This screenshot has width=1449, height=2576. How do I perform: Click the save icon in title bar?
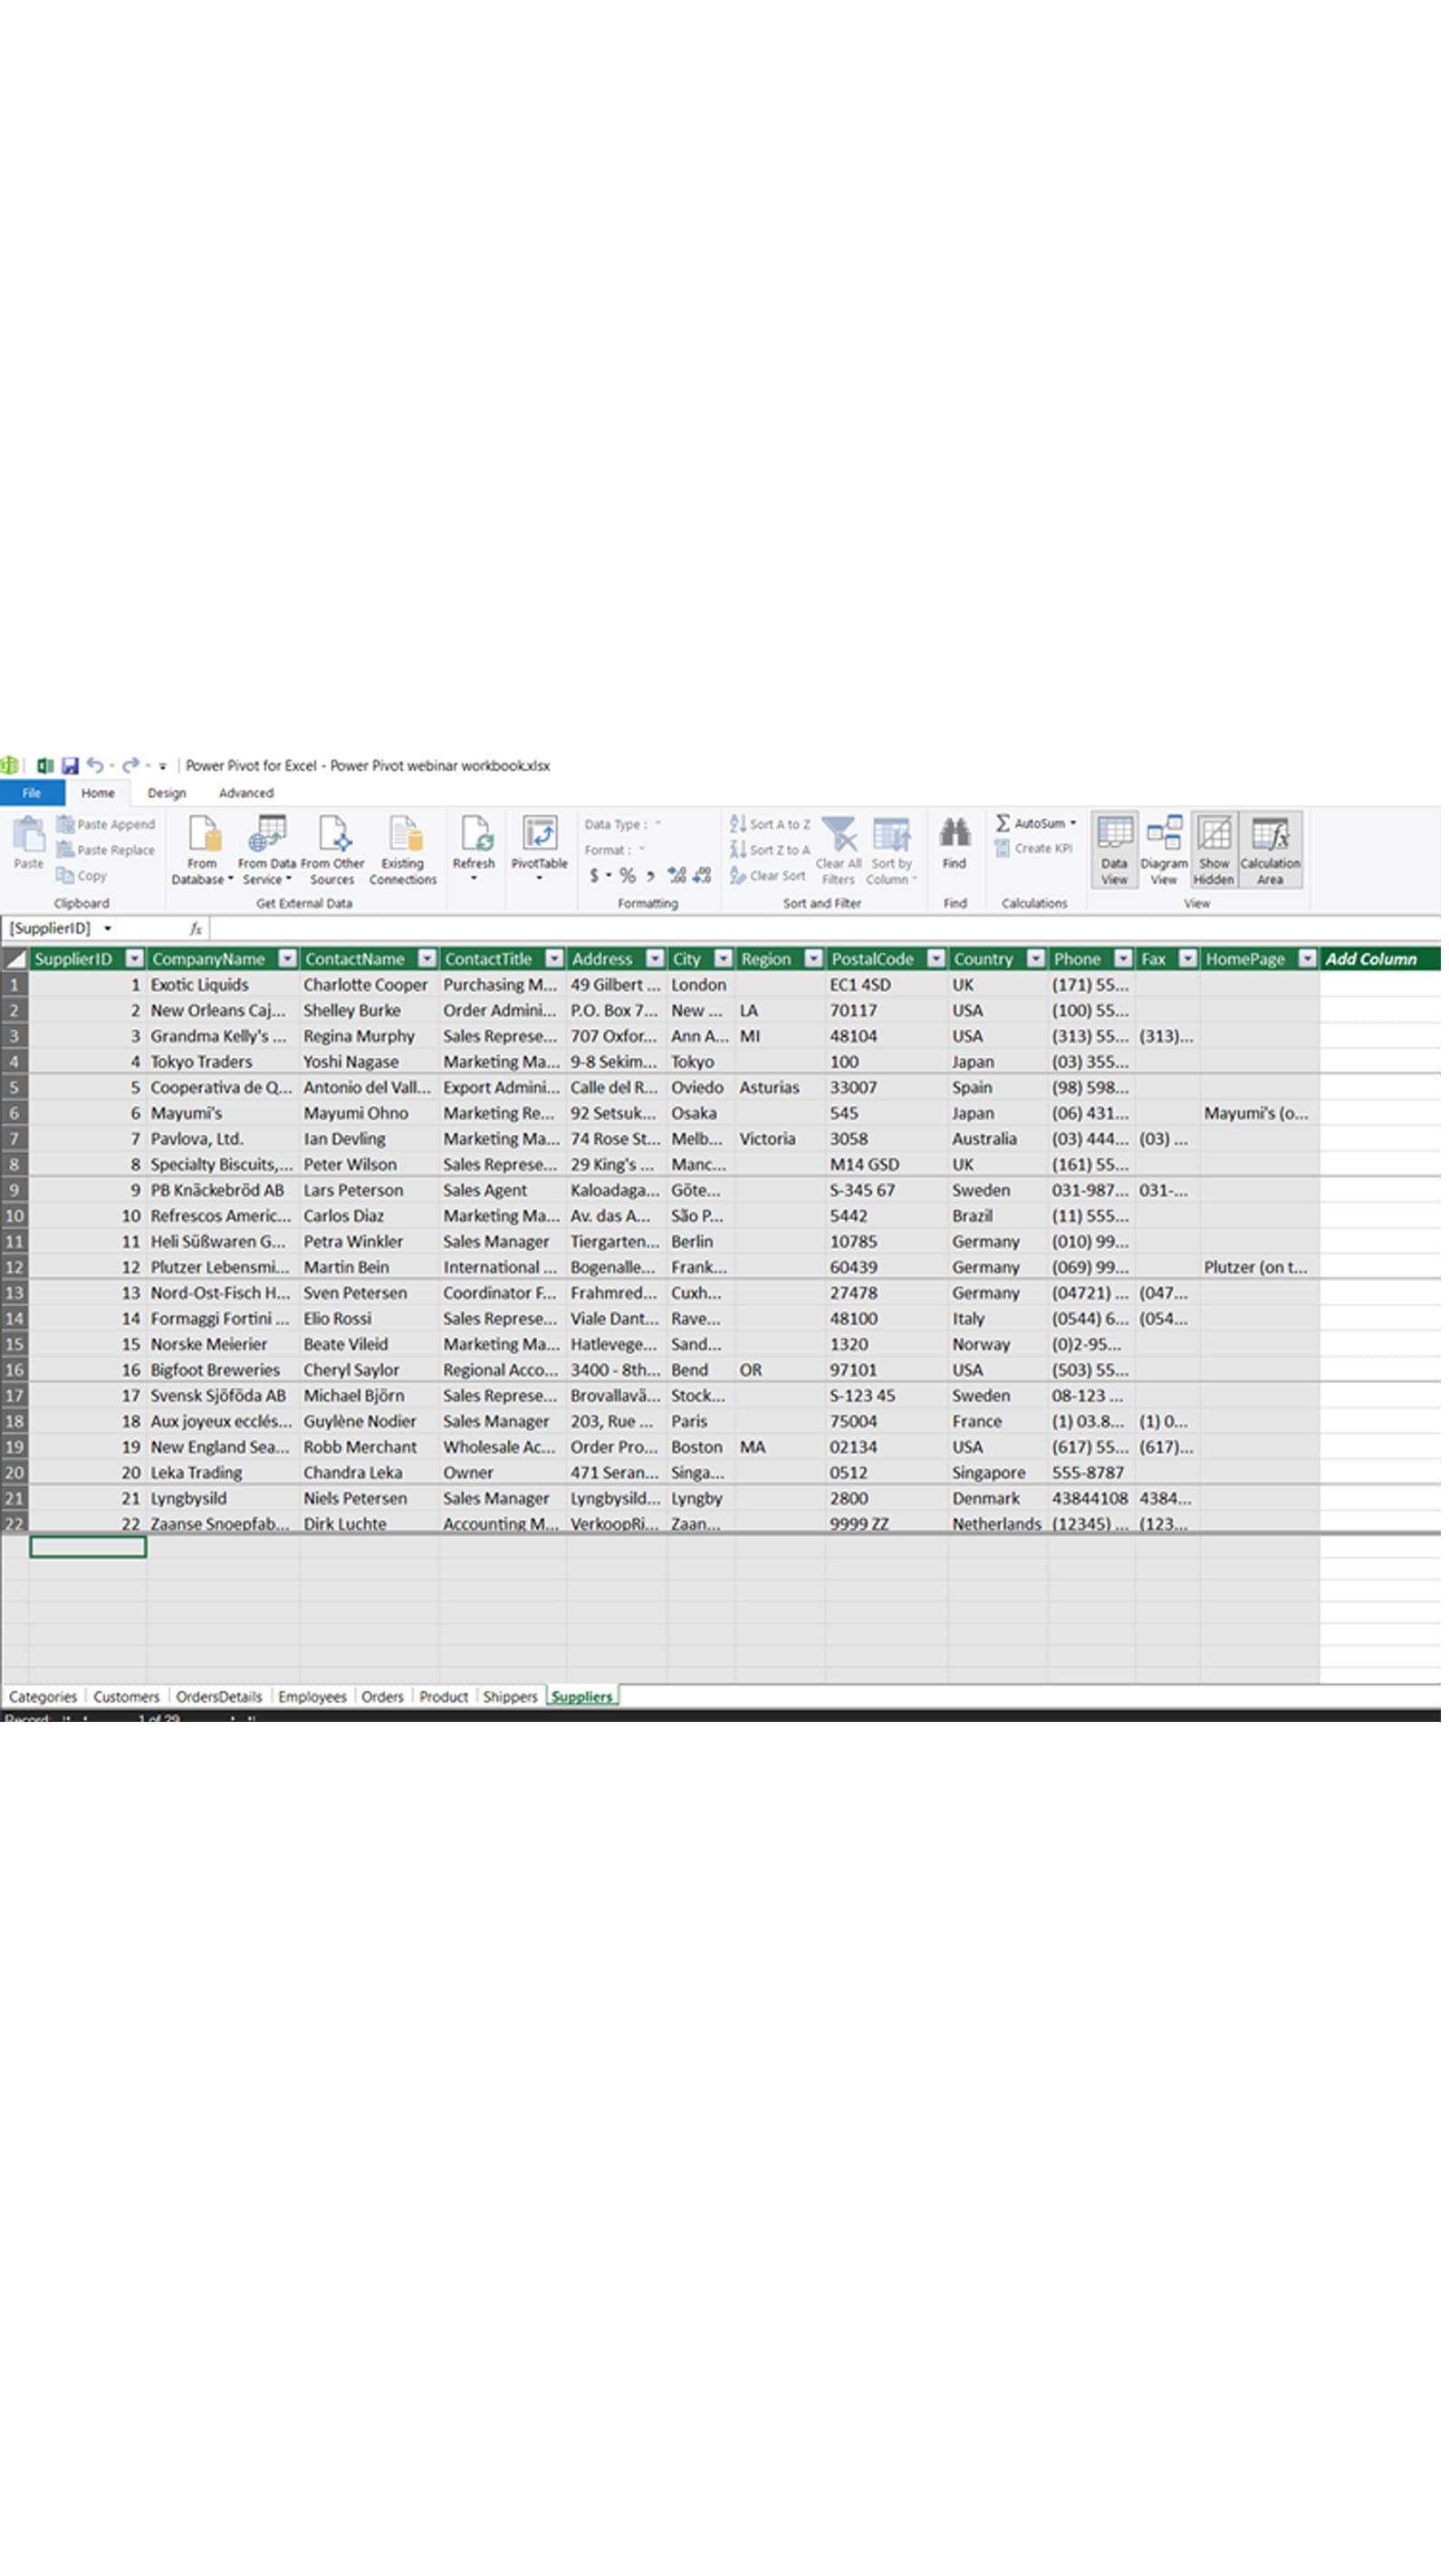click(x=70, y=766)
